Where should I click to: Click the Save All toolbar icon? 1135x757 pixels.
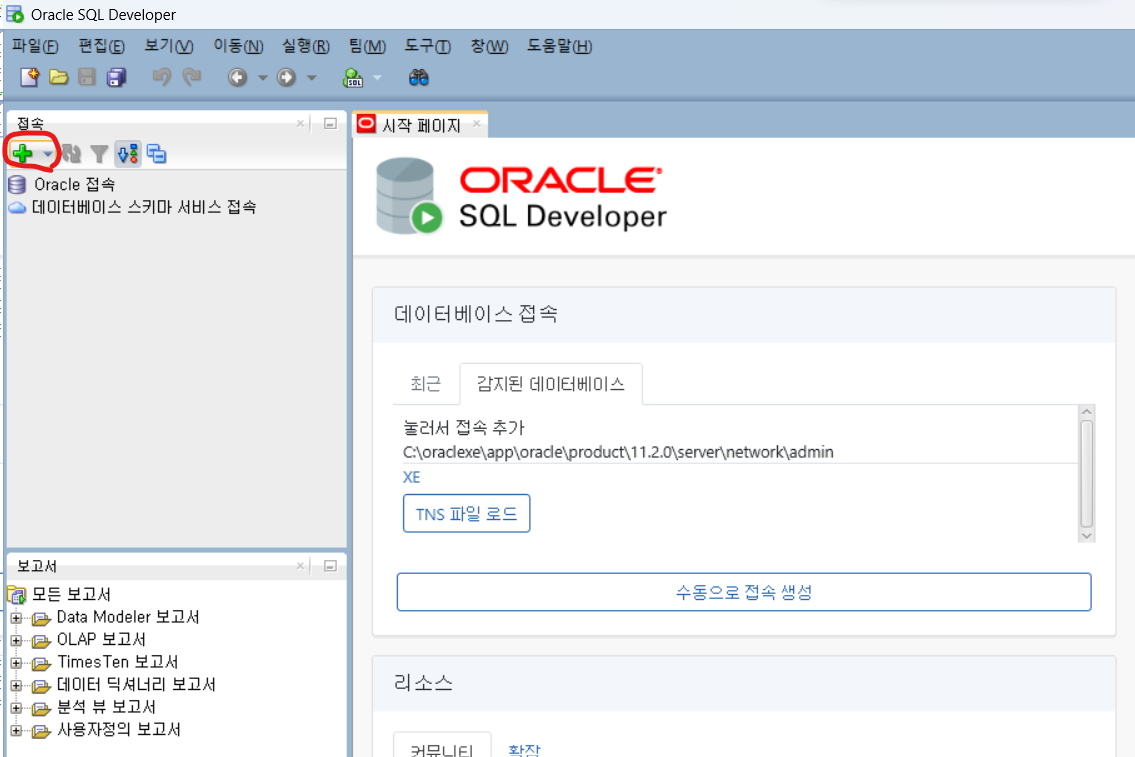(117, 77)
